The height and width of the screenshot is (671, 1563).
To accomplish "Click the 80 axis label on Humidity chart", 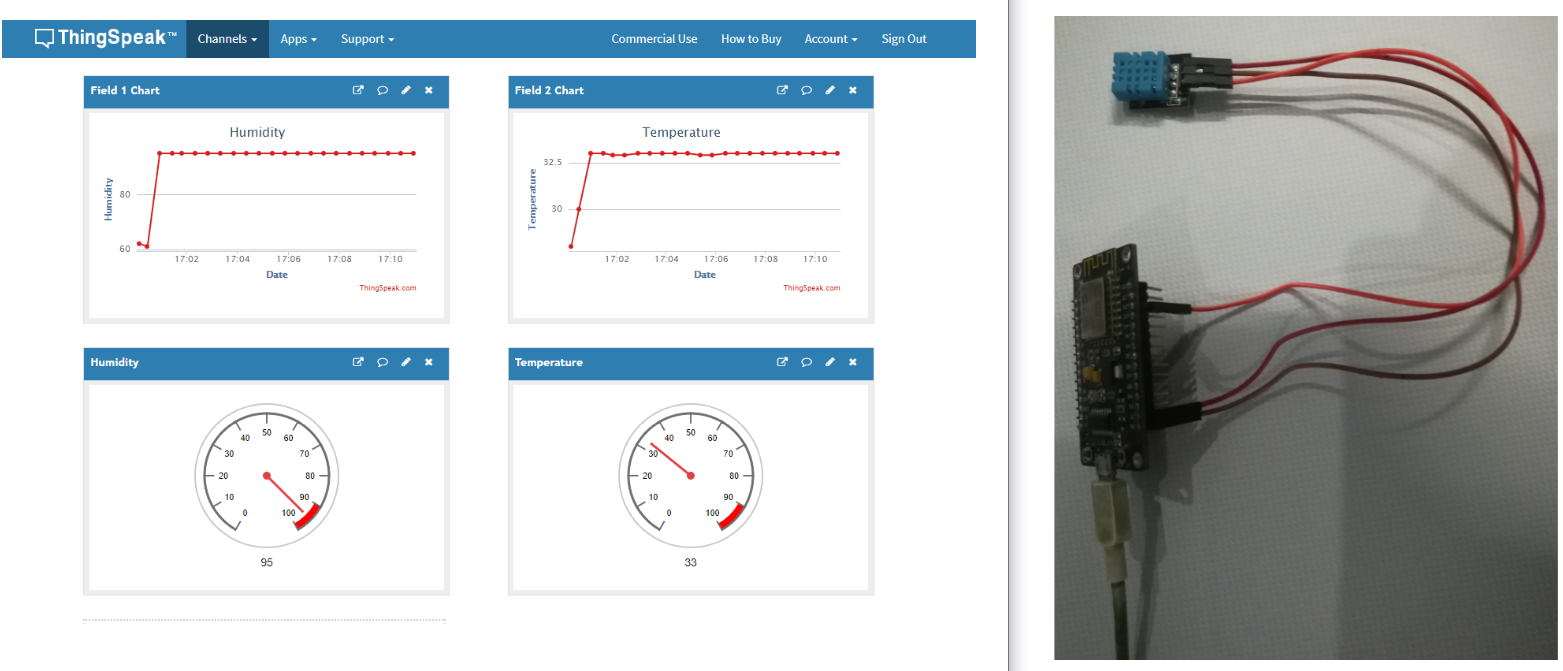I will click(x=125, y=194).
